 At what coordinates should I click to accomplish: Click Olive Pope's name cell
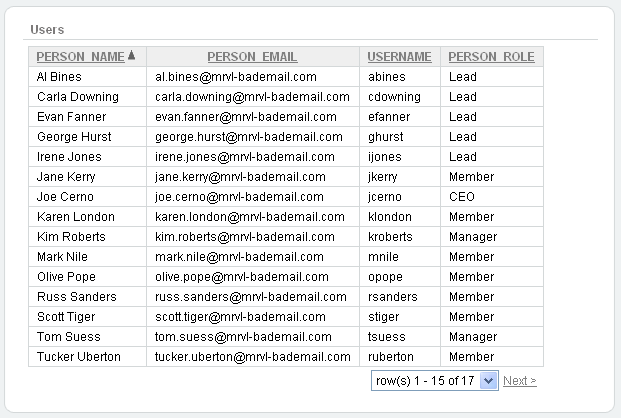tap(66, 277)
